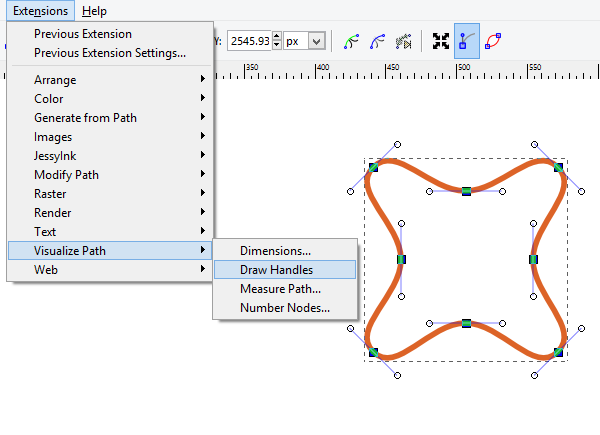Decrease Y value with down stepper arrow
The image size is (600, 435).
[x=277, y=45]
